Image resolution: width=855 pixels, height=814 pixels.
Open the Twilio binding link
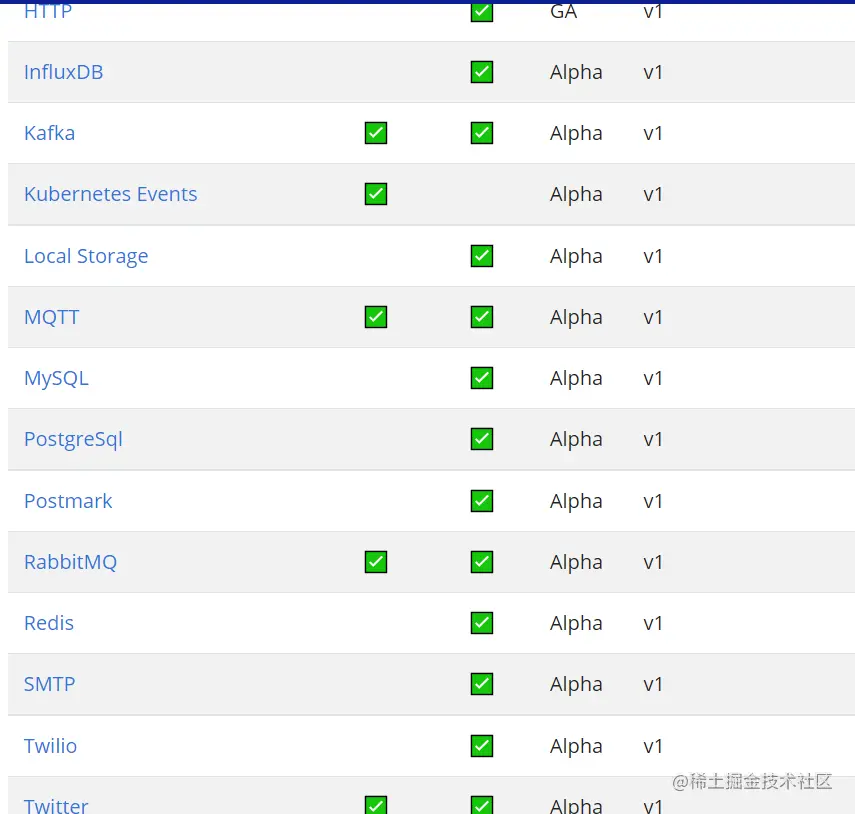coord(51,746)
